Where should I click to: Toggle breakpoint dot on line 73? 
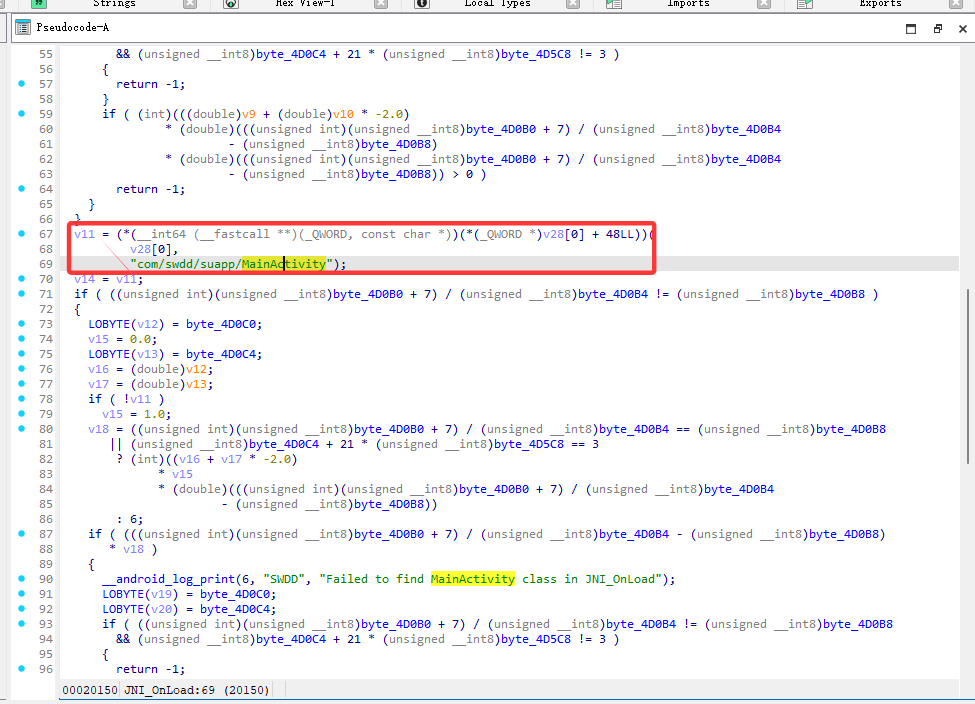(22, 323)
